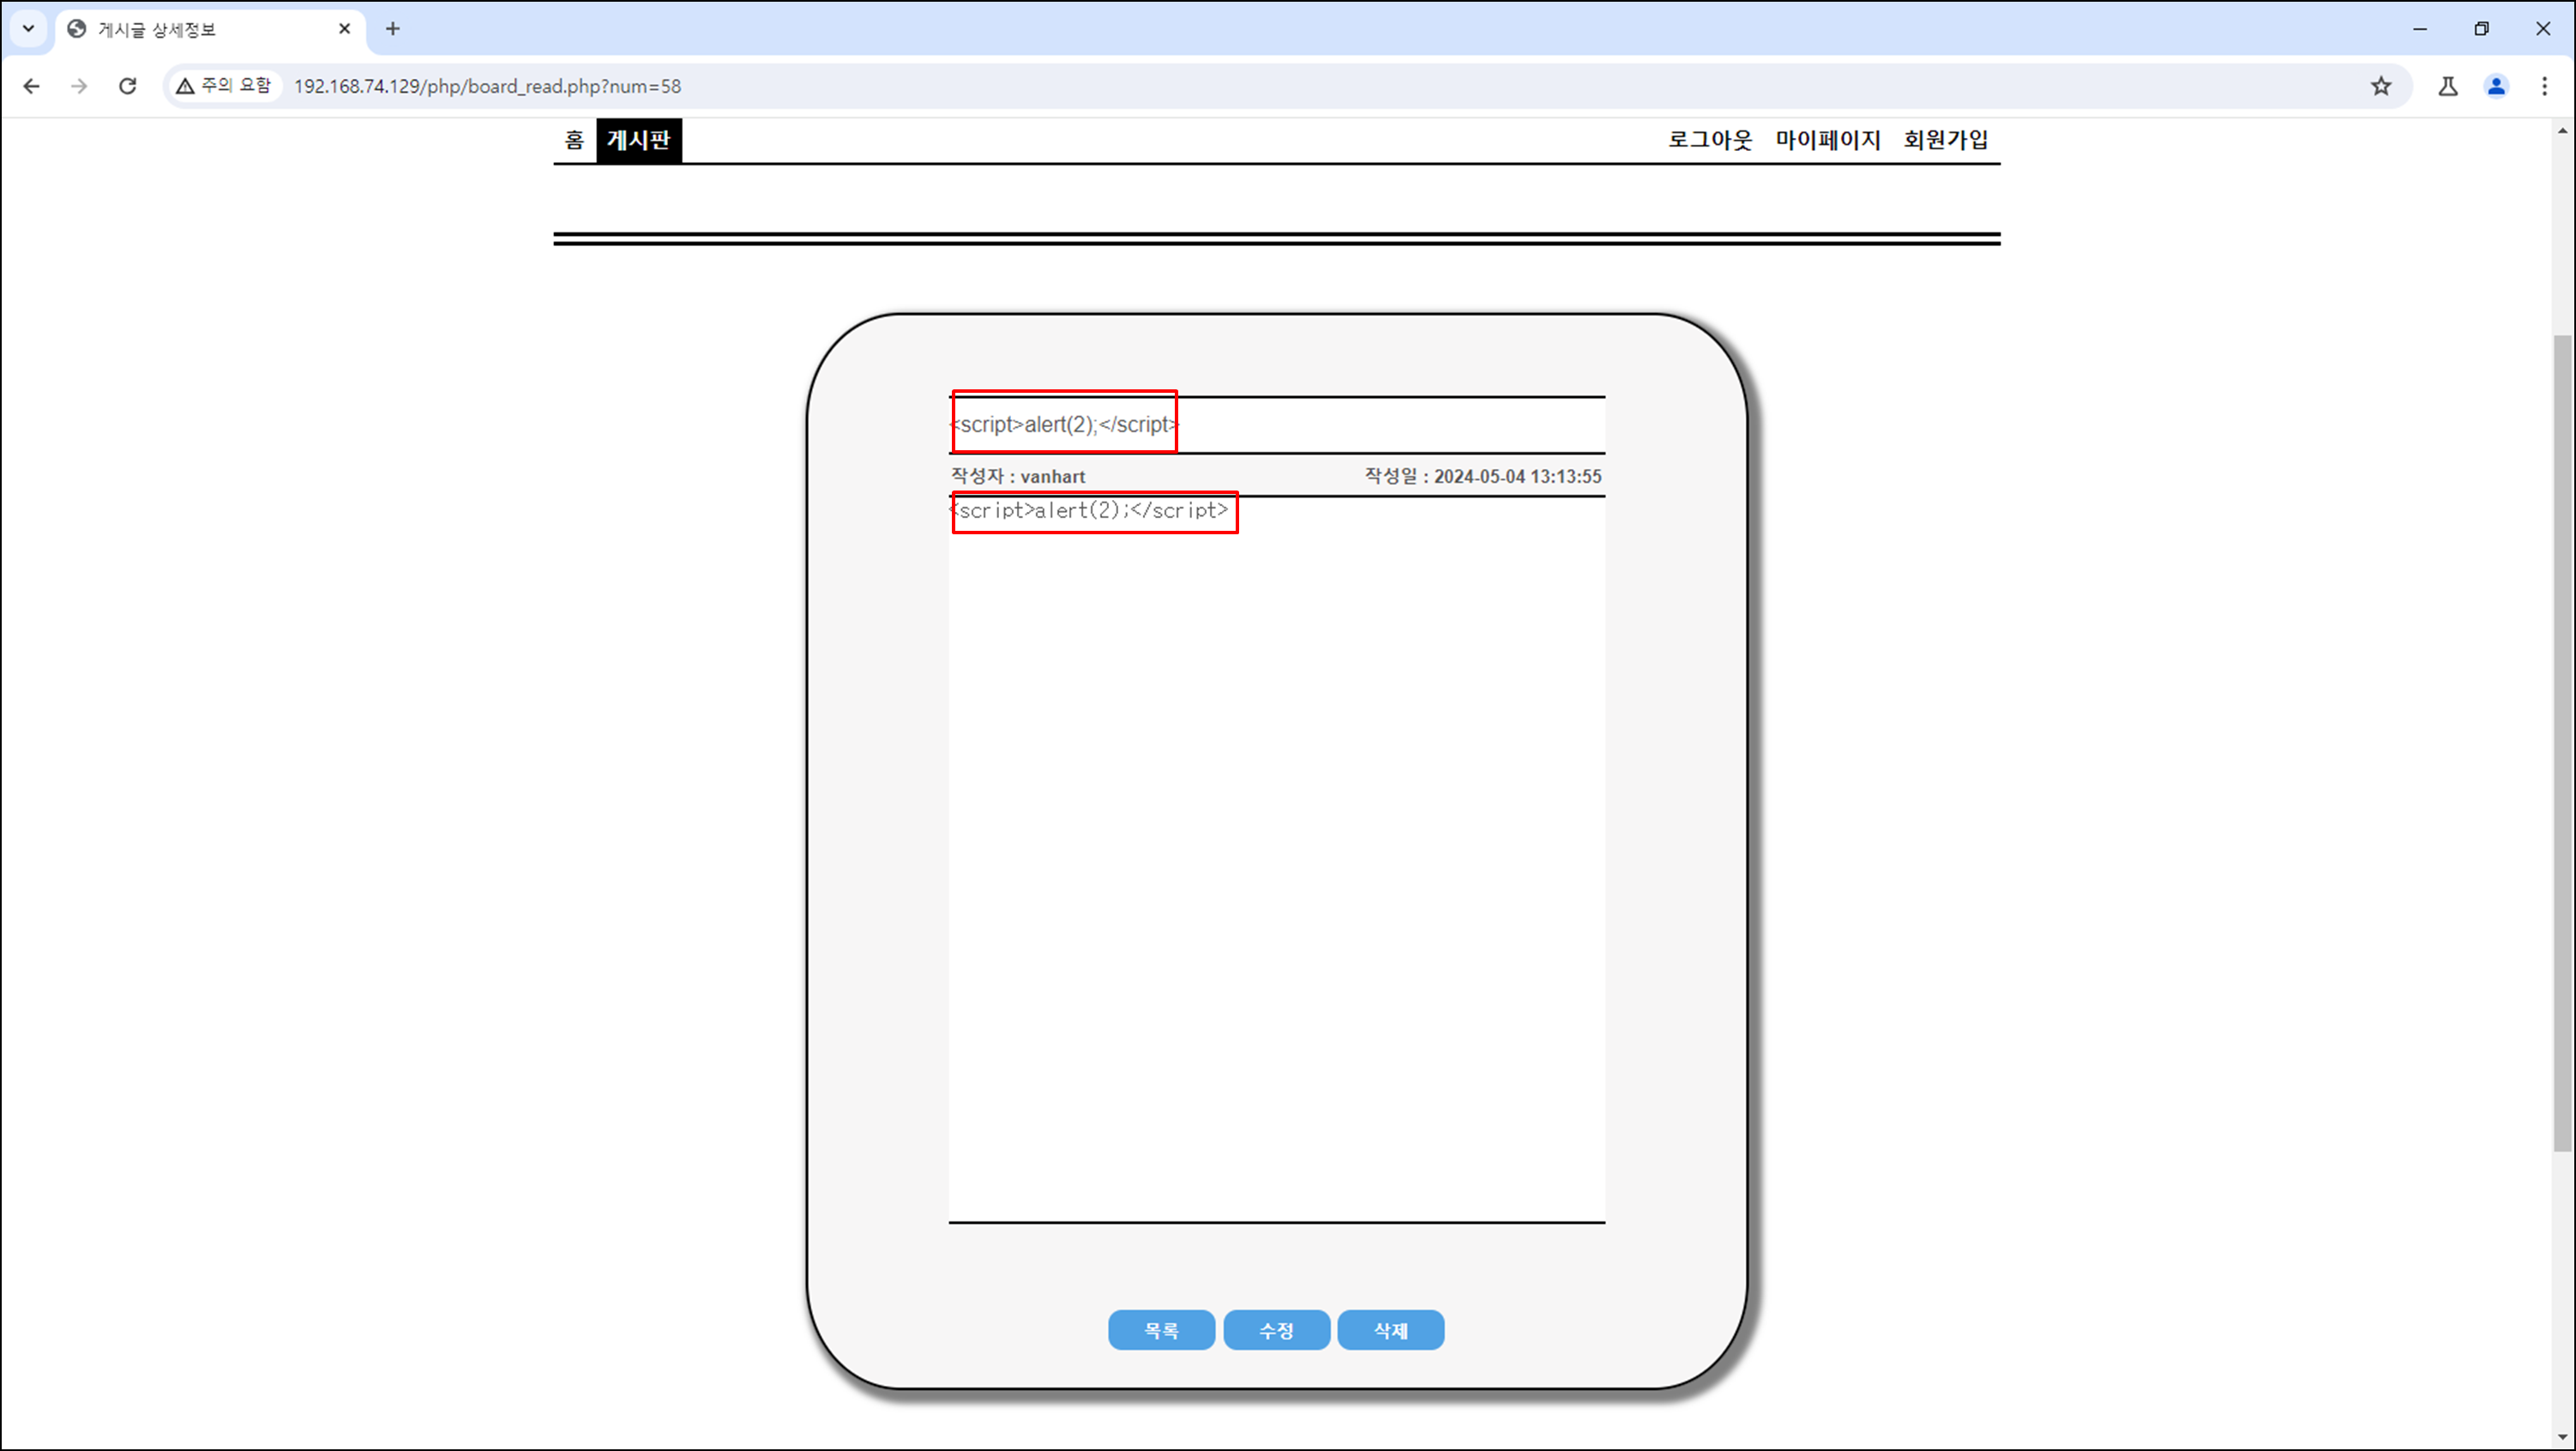The width and height of the screenshot is (2576, 1451).
Task: Click the post title script text
Action: pos(1064,424)
